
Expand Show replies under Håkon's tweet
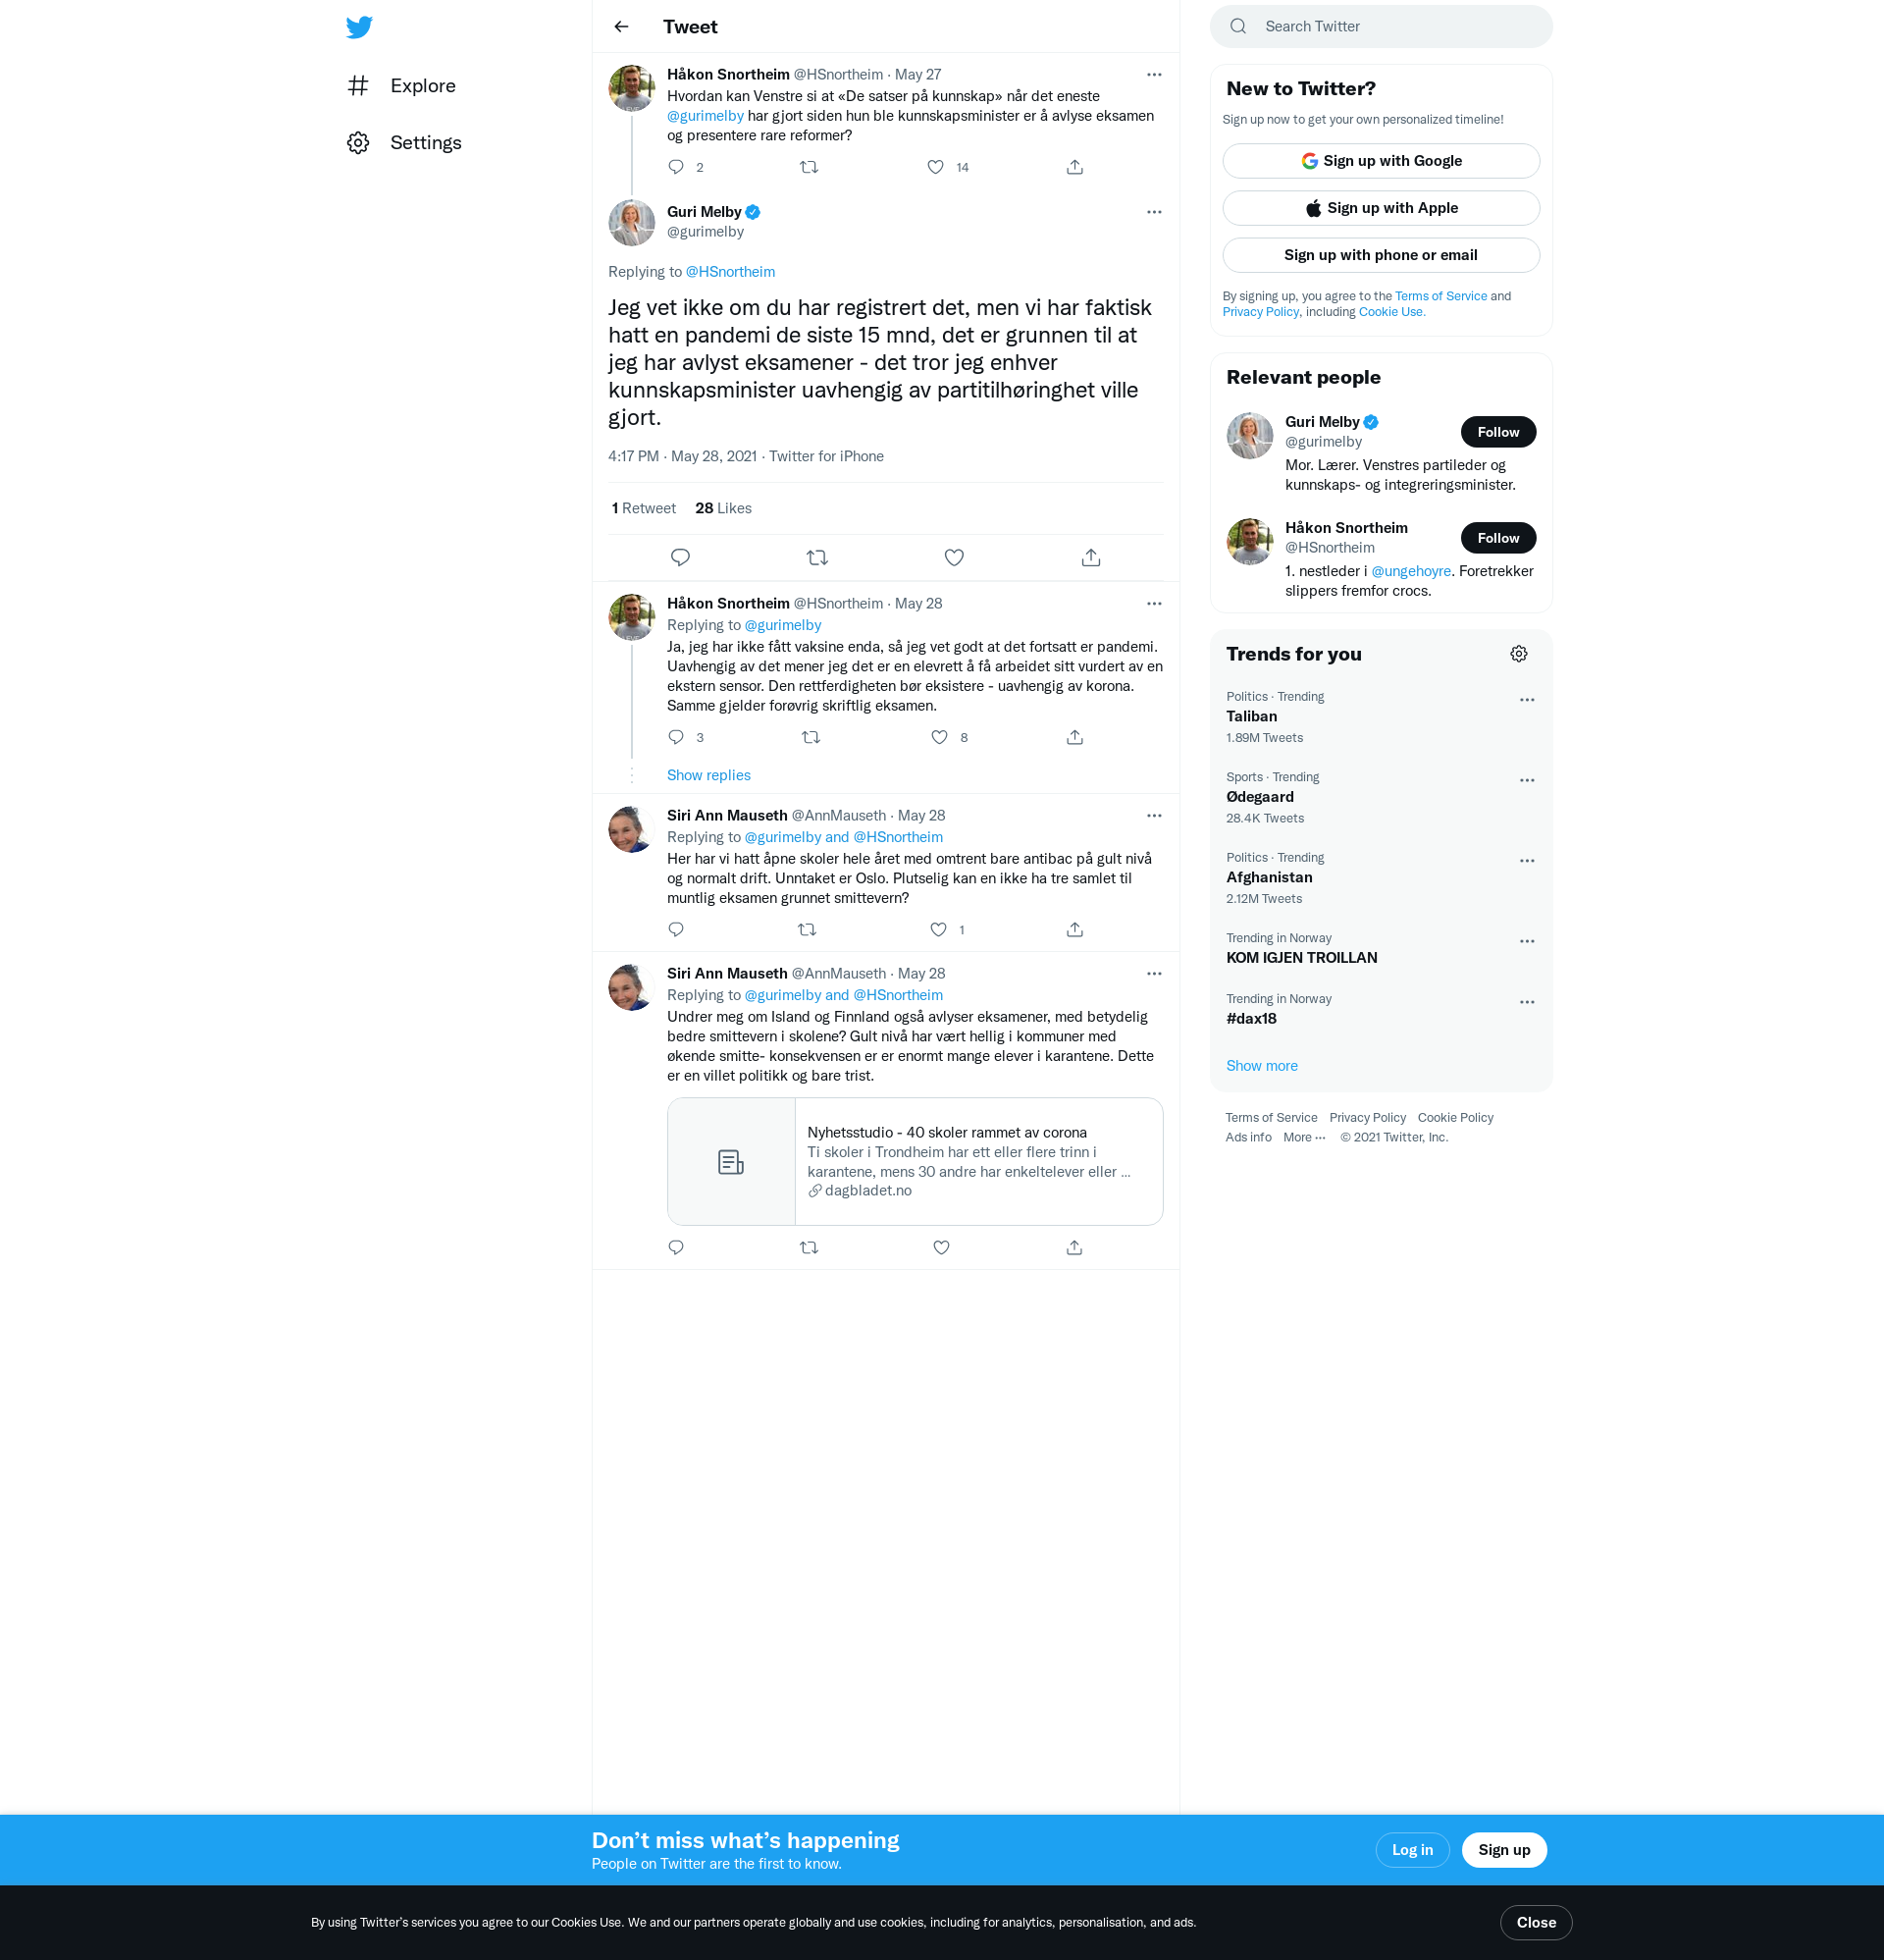[x=708, y=776]
